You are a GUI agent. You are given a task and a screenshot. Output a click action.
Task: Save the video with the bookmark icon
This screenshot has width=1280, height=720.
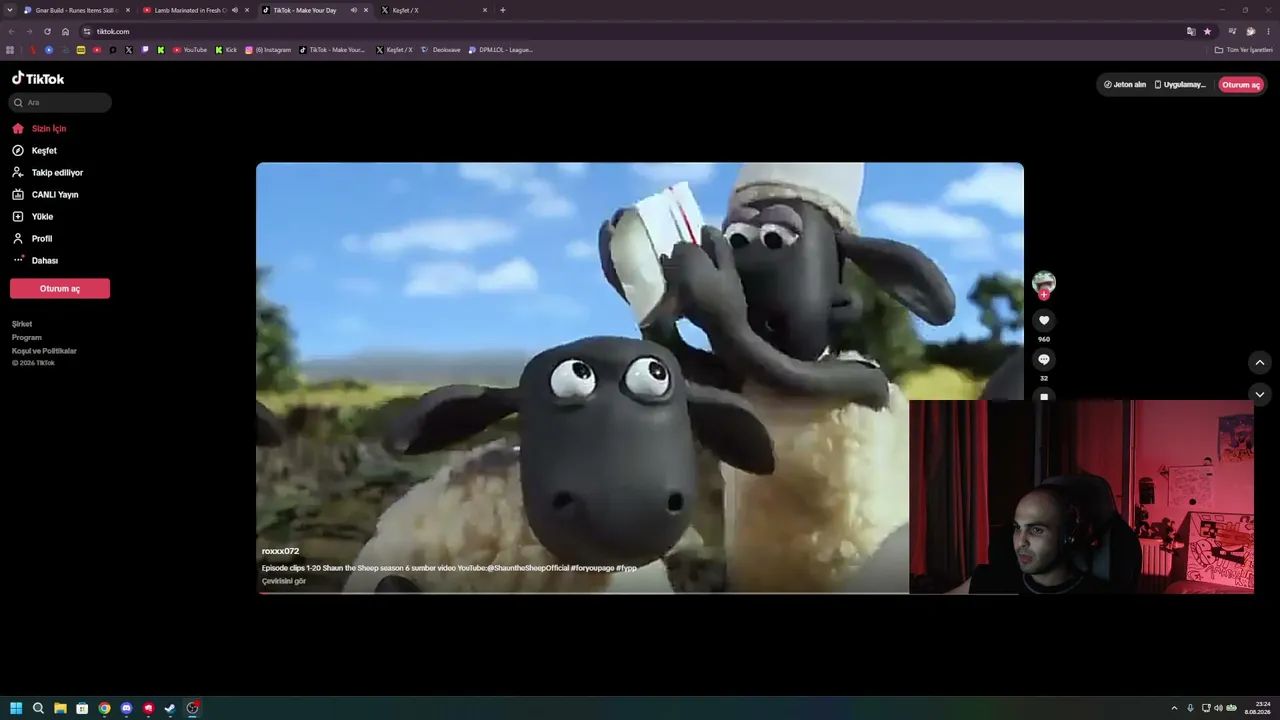click(x=1044, y=396)
